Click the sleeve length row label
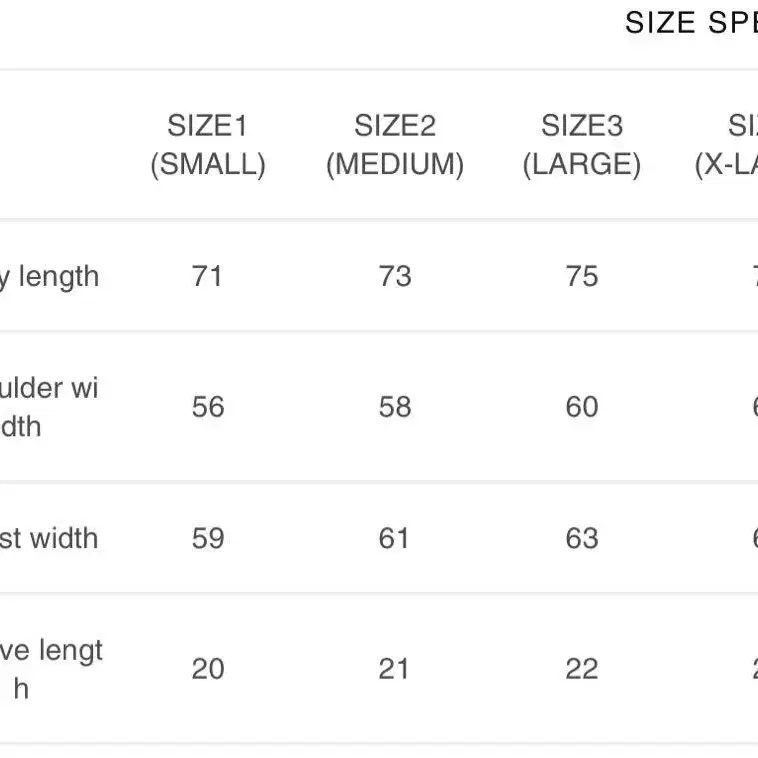 [x=51, y=669]
